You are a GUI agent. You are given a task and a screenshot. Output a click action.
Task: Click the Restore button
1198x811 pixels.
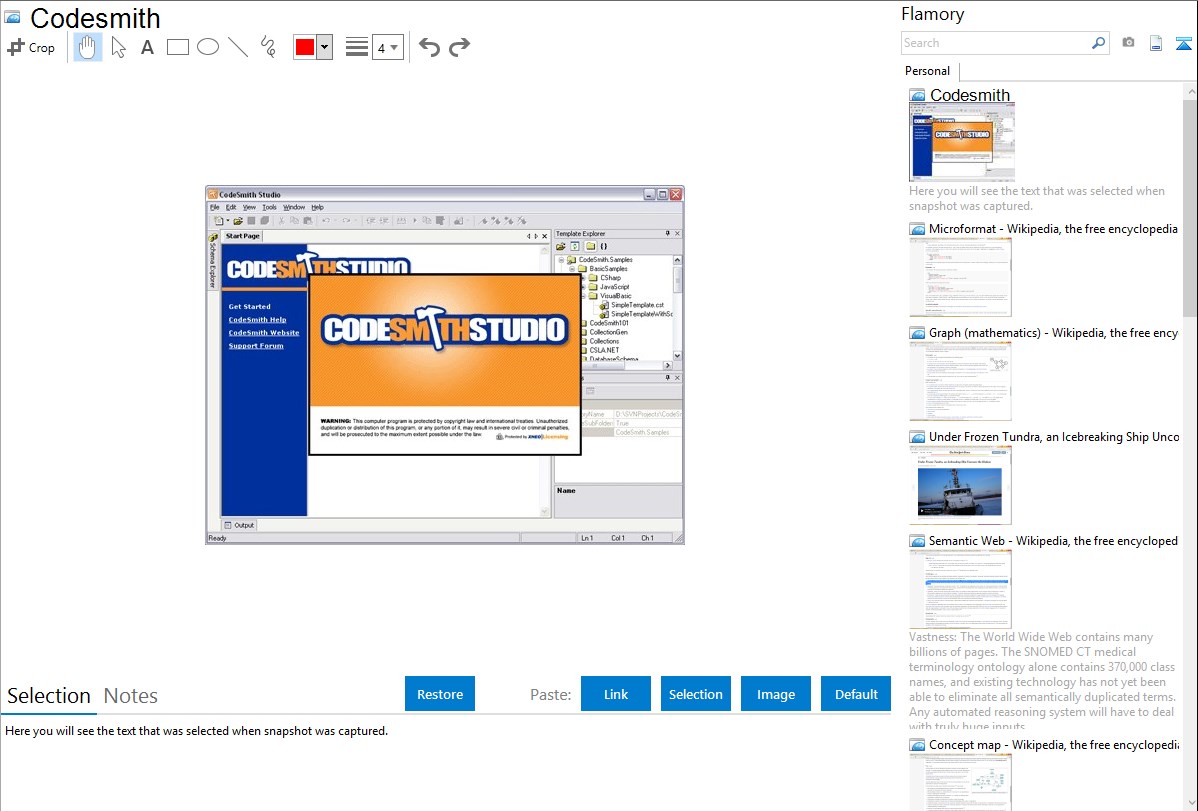coord(440,694)
